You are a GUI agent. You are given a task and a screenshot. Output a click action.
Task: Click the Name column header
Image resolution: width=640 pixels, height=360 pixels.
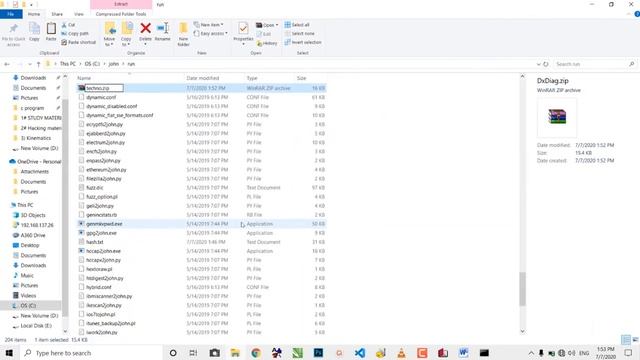pos(84,78)
